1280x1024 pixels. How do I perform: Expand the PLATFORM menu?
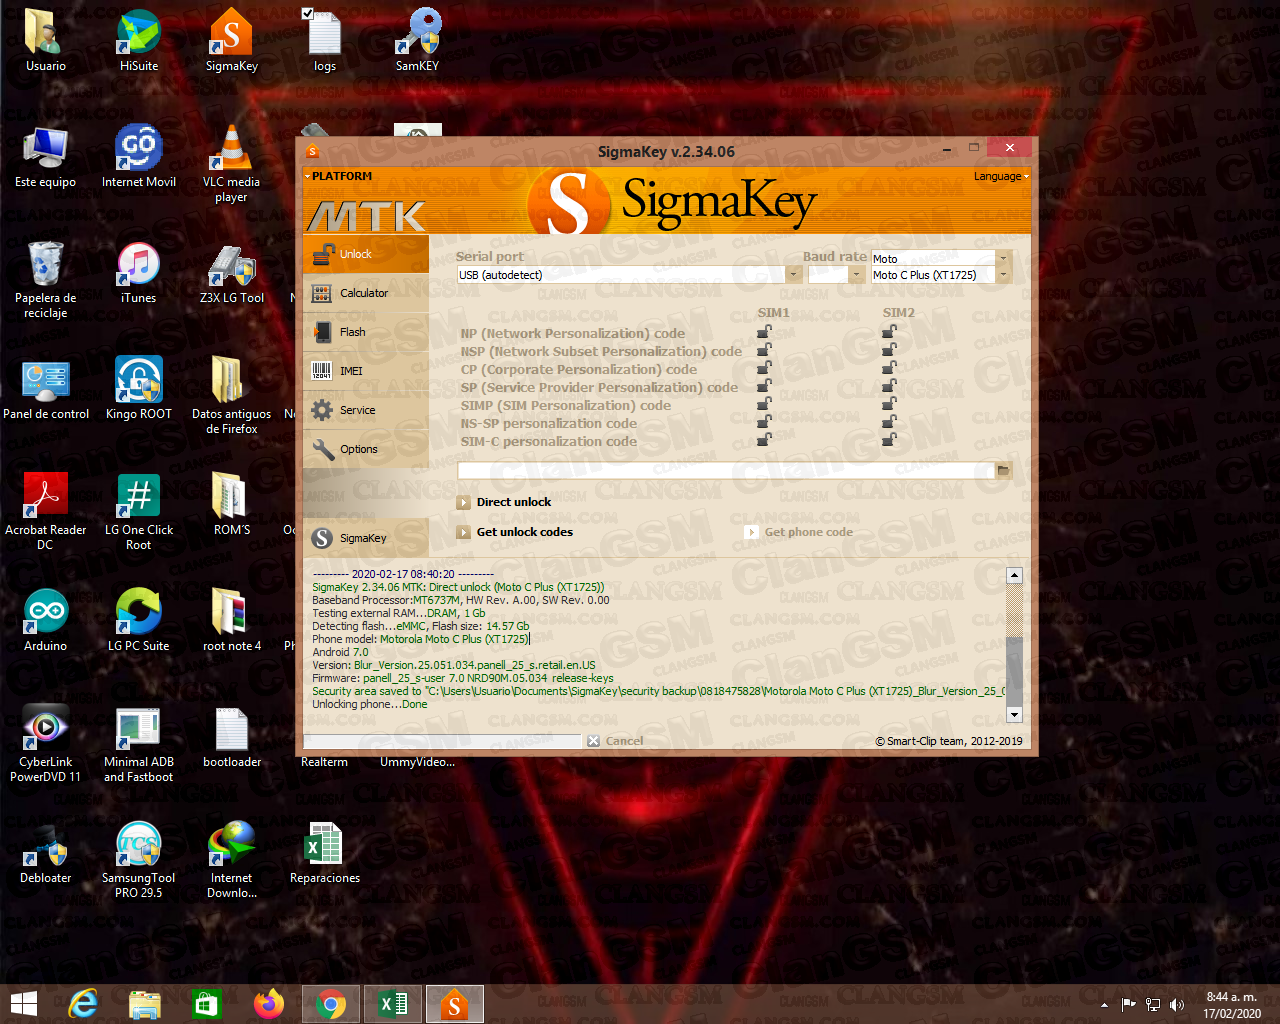tap(340, 176)
